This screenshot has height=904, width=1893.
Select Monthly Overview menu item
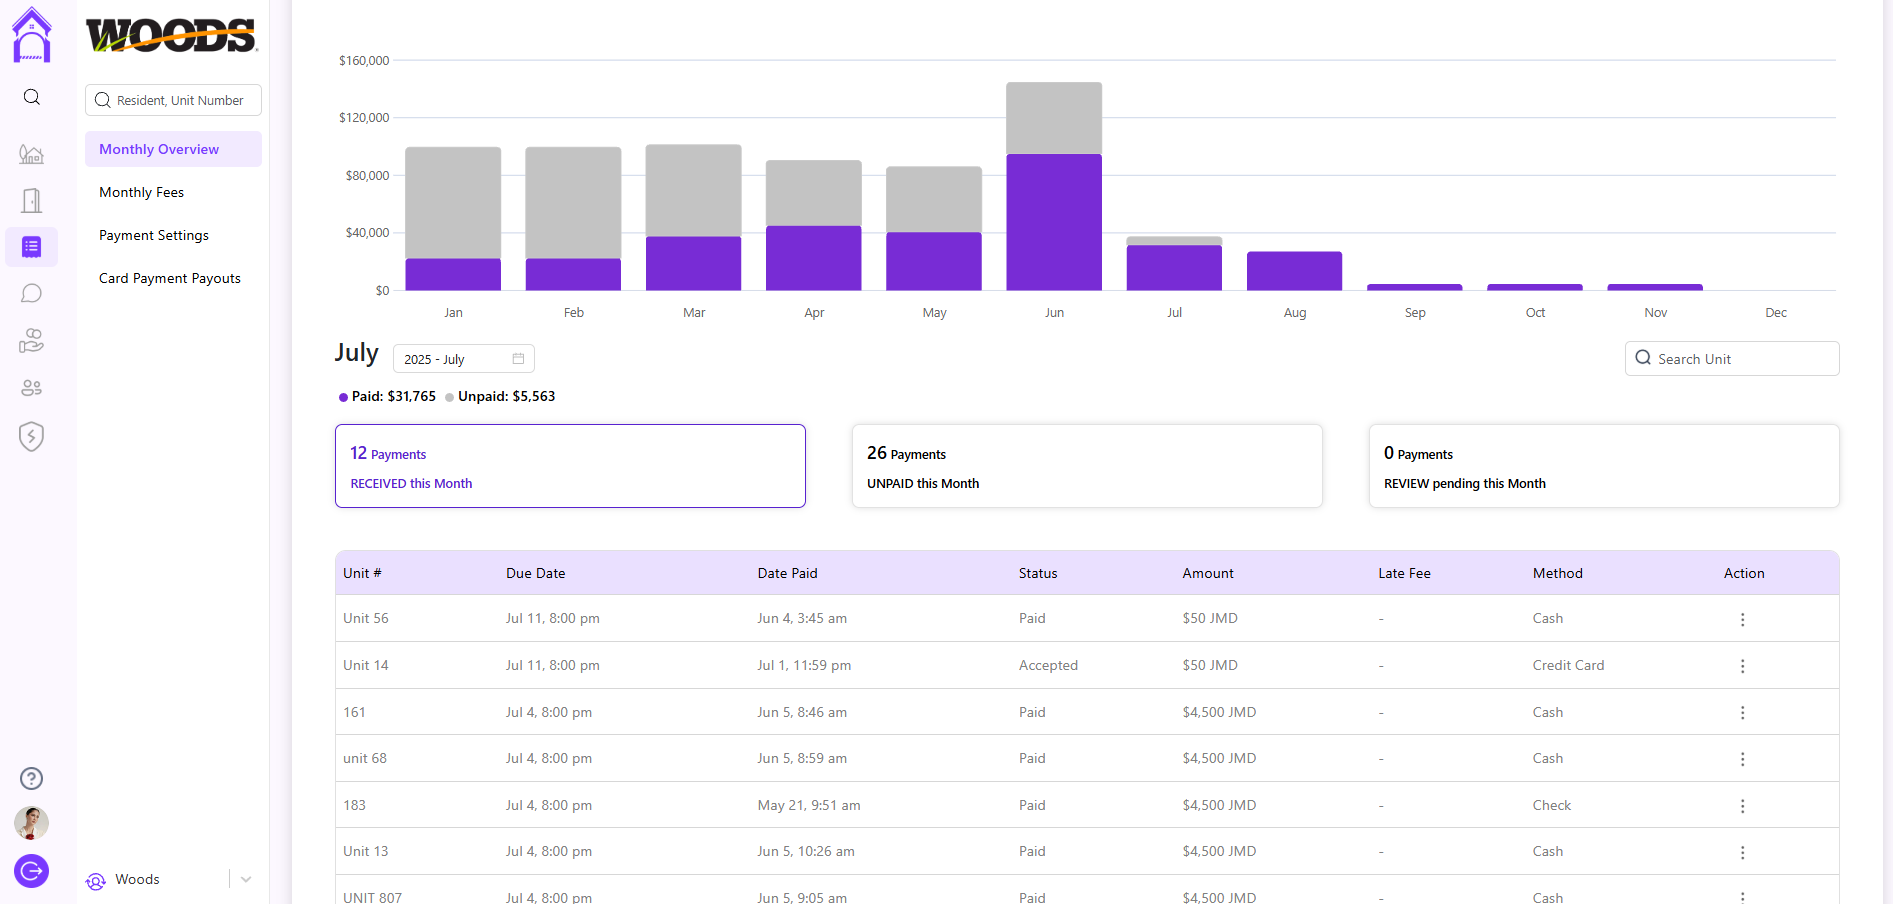tap(173, 149)
